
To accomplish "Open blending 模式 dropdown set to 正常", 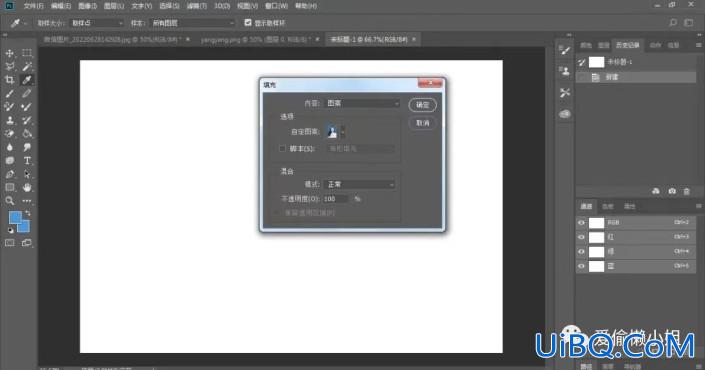I will tap(359, 184).
